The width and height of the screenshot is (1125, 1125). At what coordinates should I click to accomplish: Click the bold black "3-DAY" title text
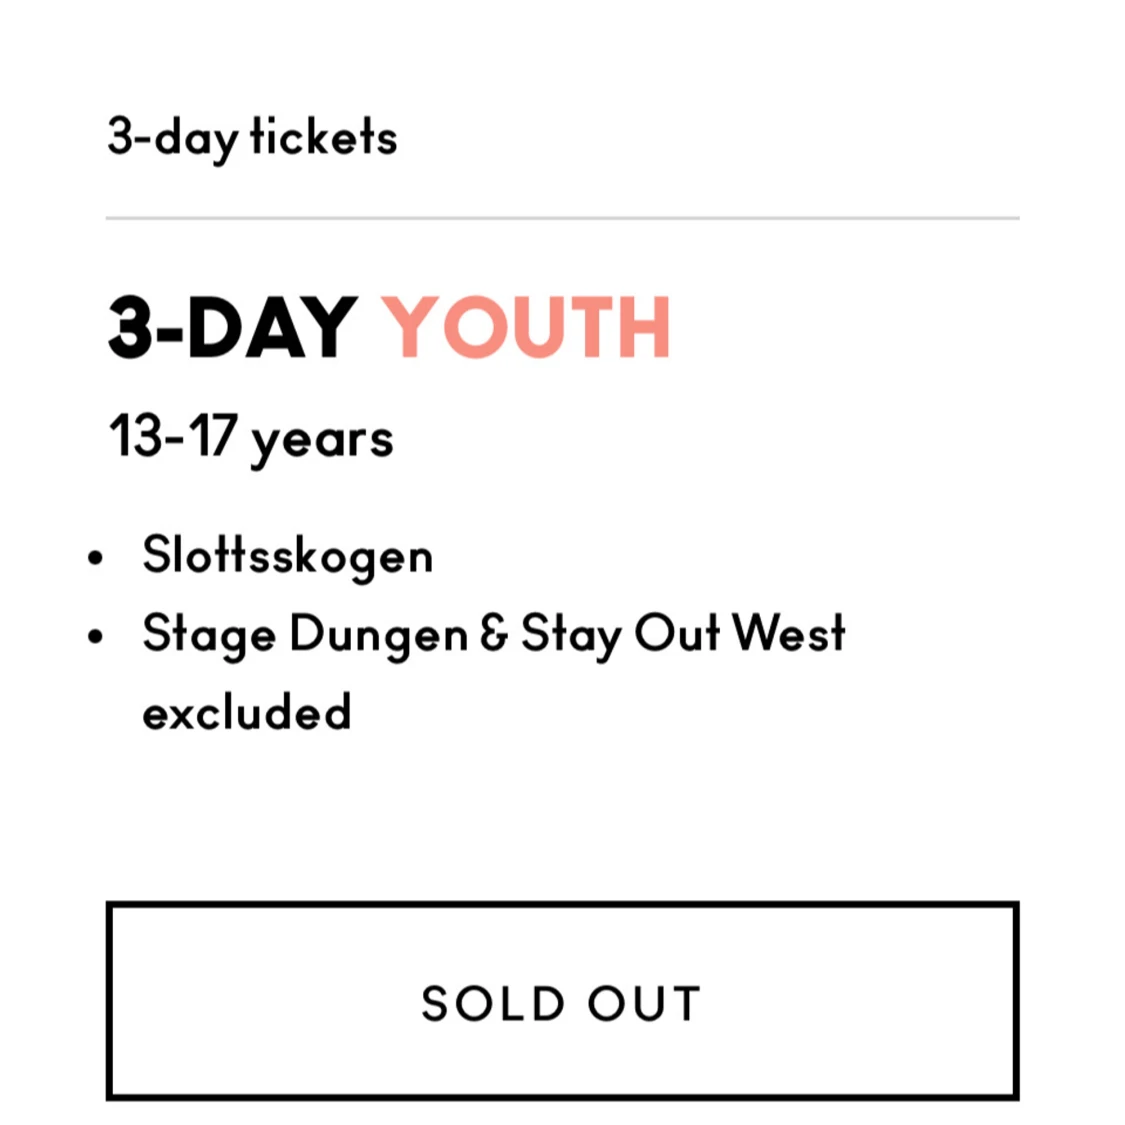(x=232, y=327)
